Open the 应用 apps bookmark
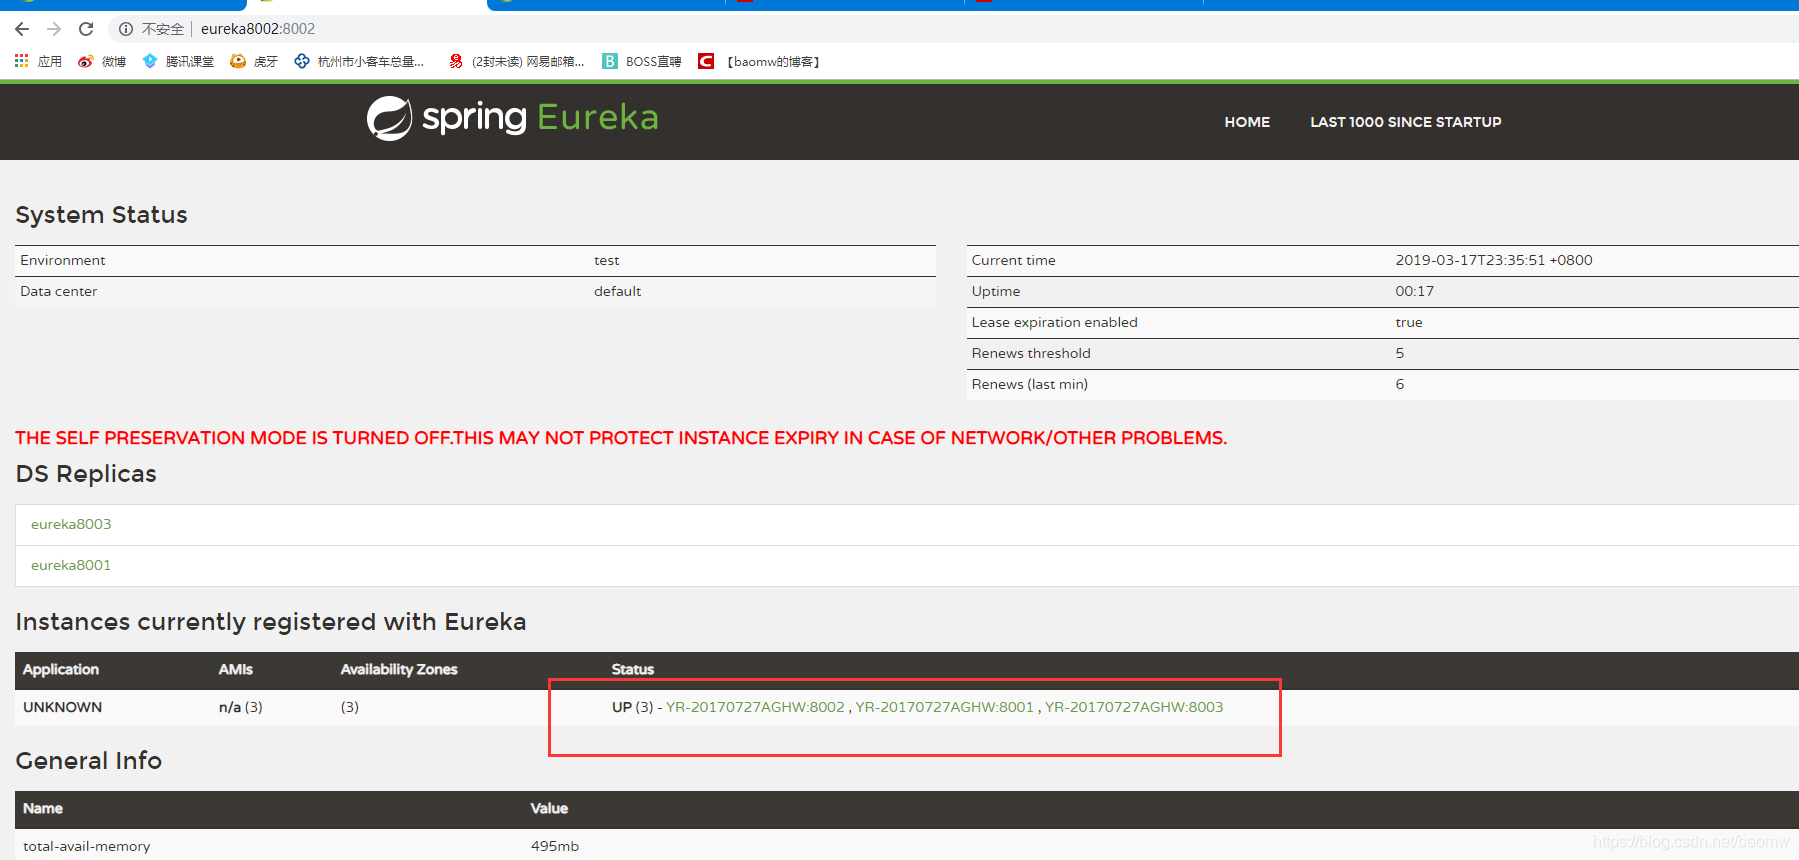The height and width of the screenshot is (860, 1799). point(38,61)
